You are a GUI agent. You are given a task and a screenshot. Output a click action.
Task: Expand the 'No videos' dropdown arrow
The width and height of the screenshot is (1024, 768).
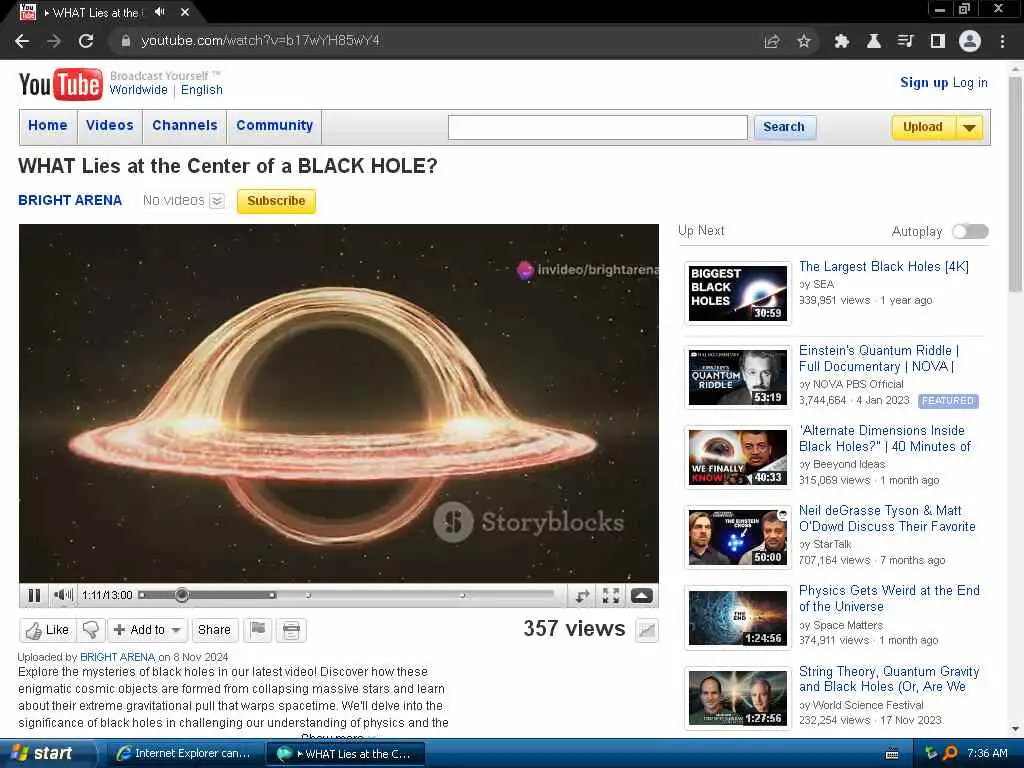pos(217,200)
